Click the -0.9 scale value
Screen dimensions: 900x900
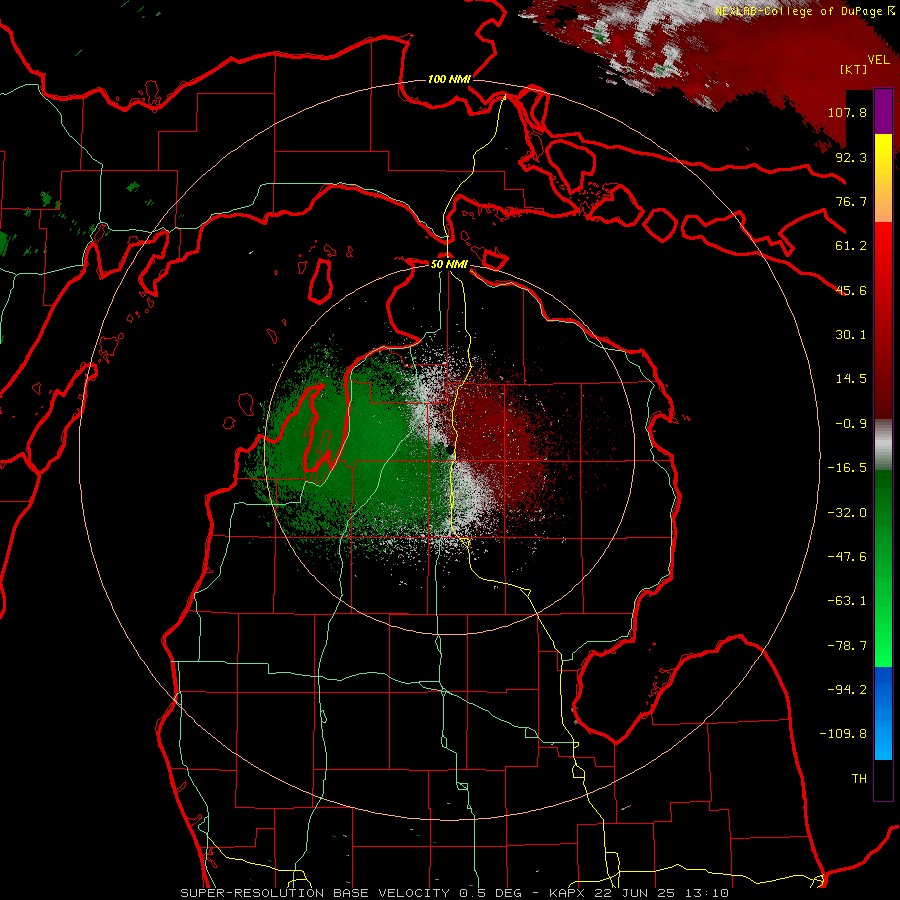pos(851,424)
